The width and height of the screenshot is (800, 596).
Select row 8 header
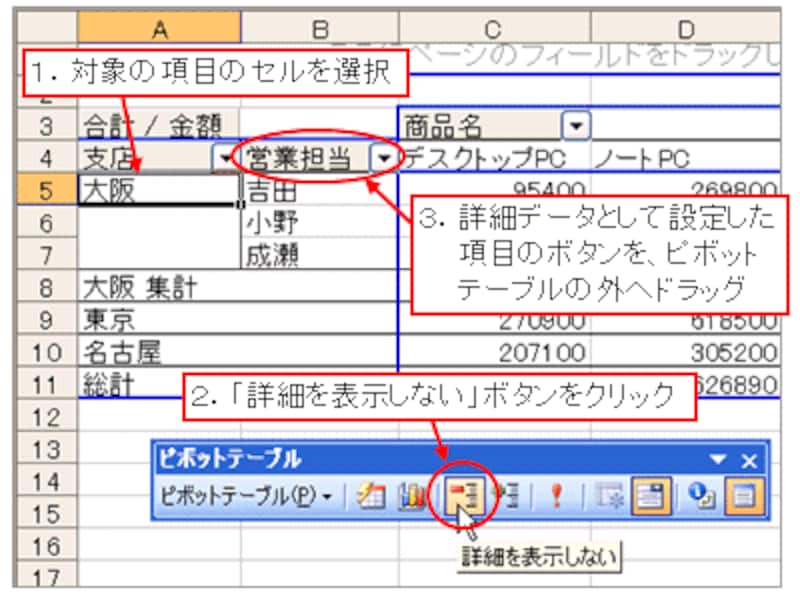pyautogui.click(x=46, y=287)
